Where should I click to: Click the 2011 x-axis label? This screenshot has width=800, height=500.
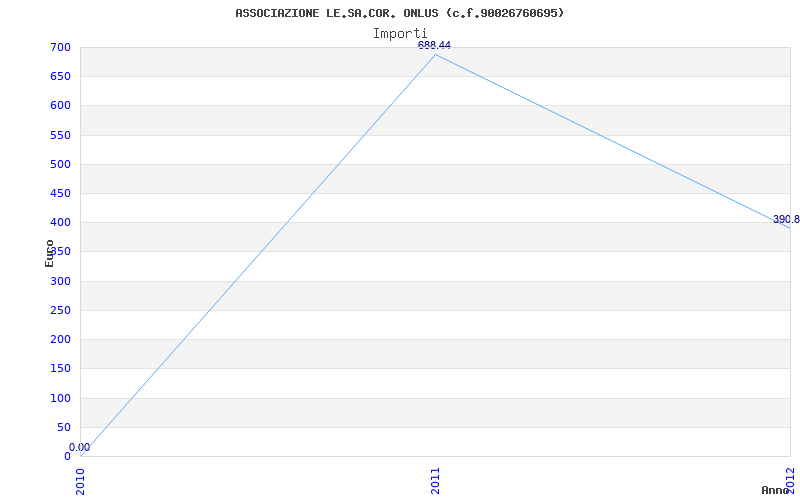click(x=435, y=482)
